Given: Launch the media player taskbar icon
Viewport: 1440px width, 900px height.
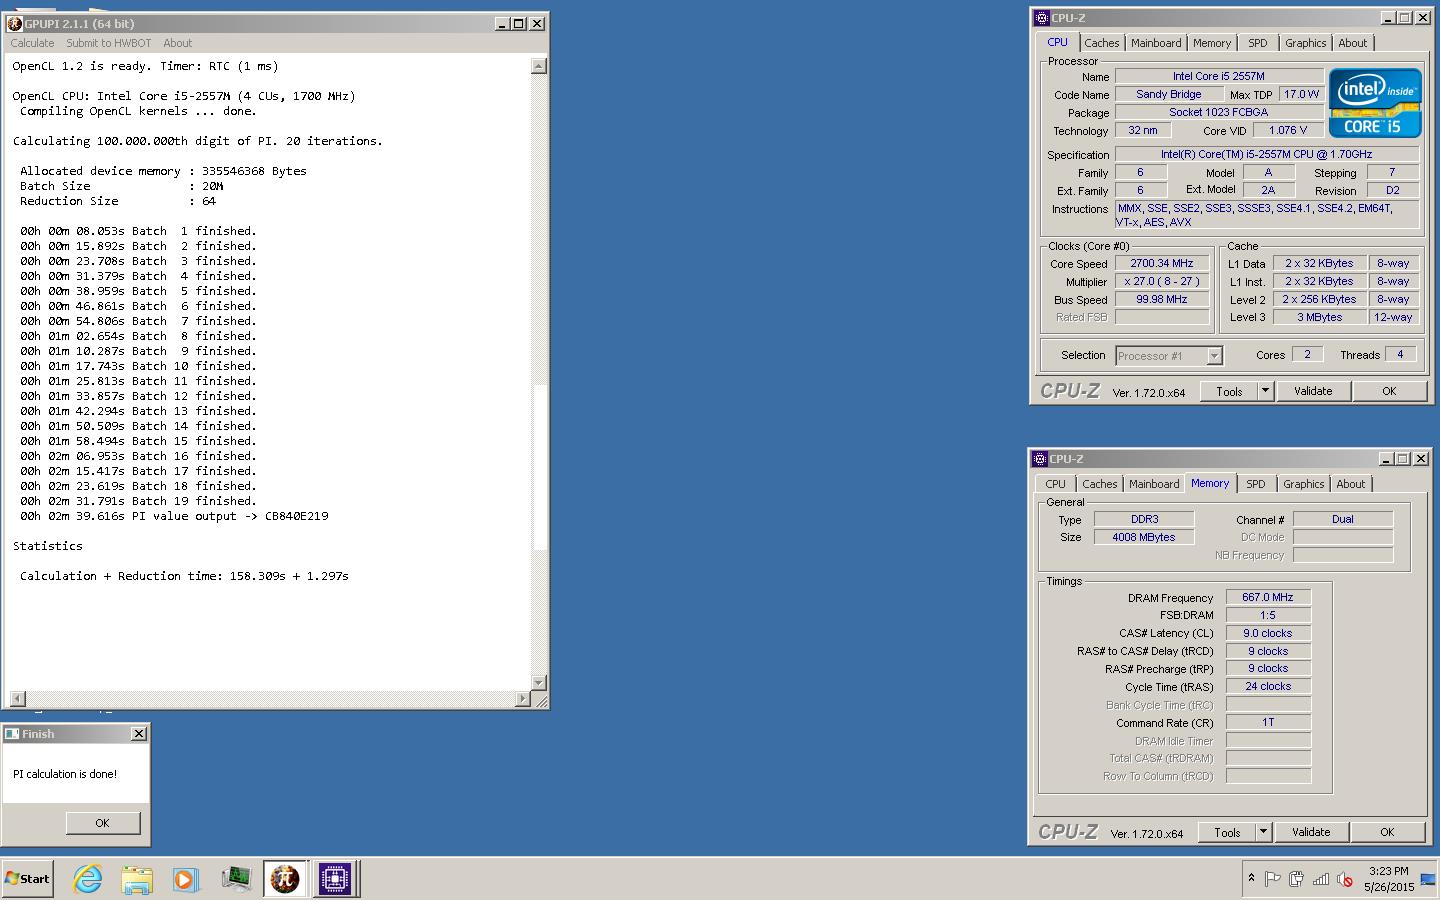Looking at the screenshot, I should point(185,879).
